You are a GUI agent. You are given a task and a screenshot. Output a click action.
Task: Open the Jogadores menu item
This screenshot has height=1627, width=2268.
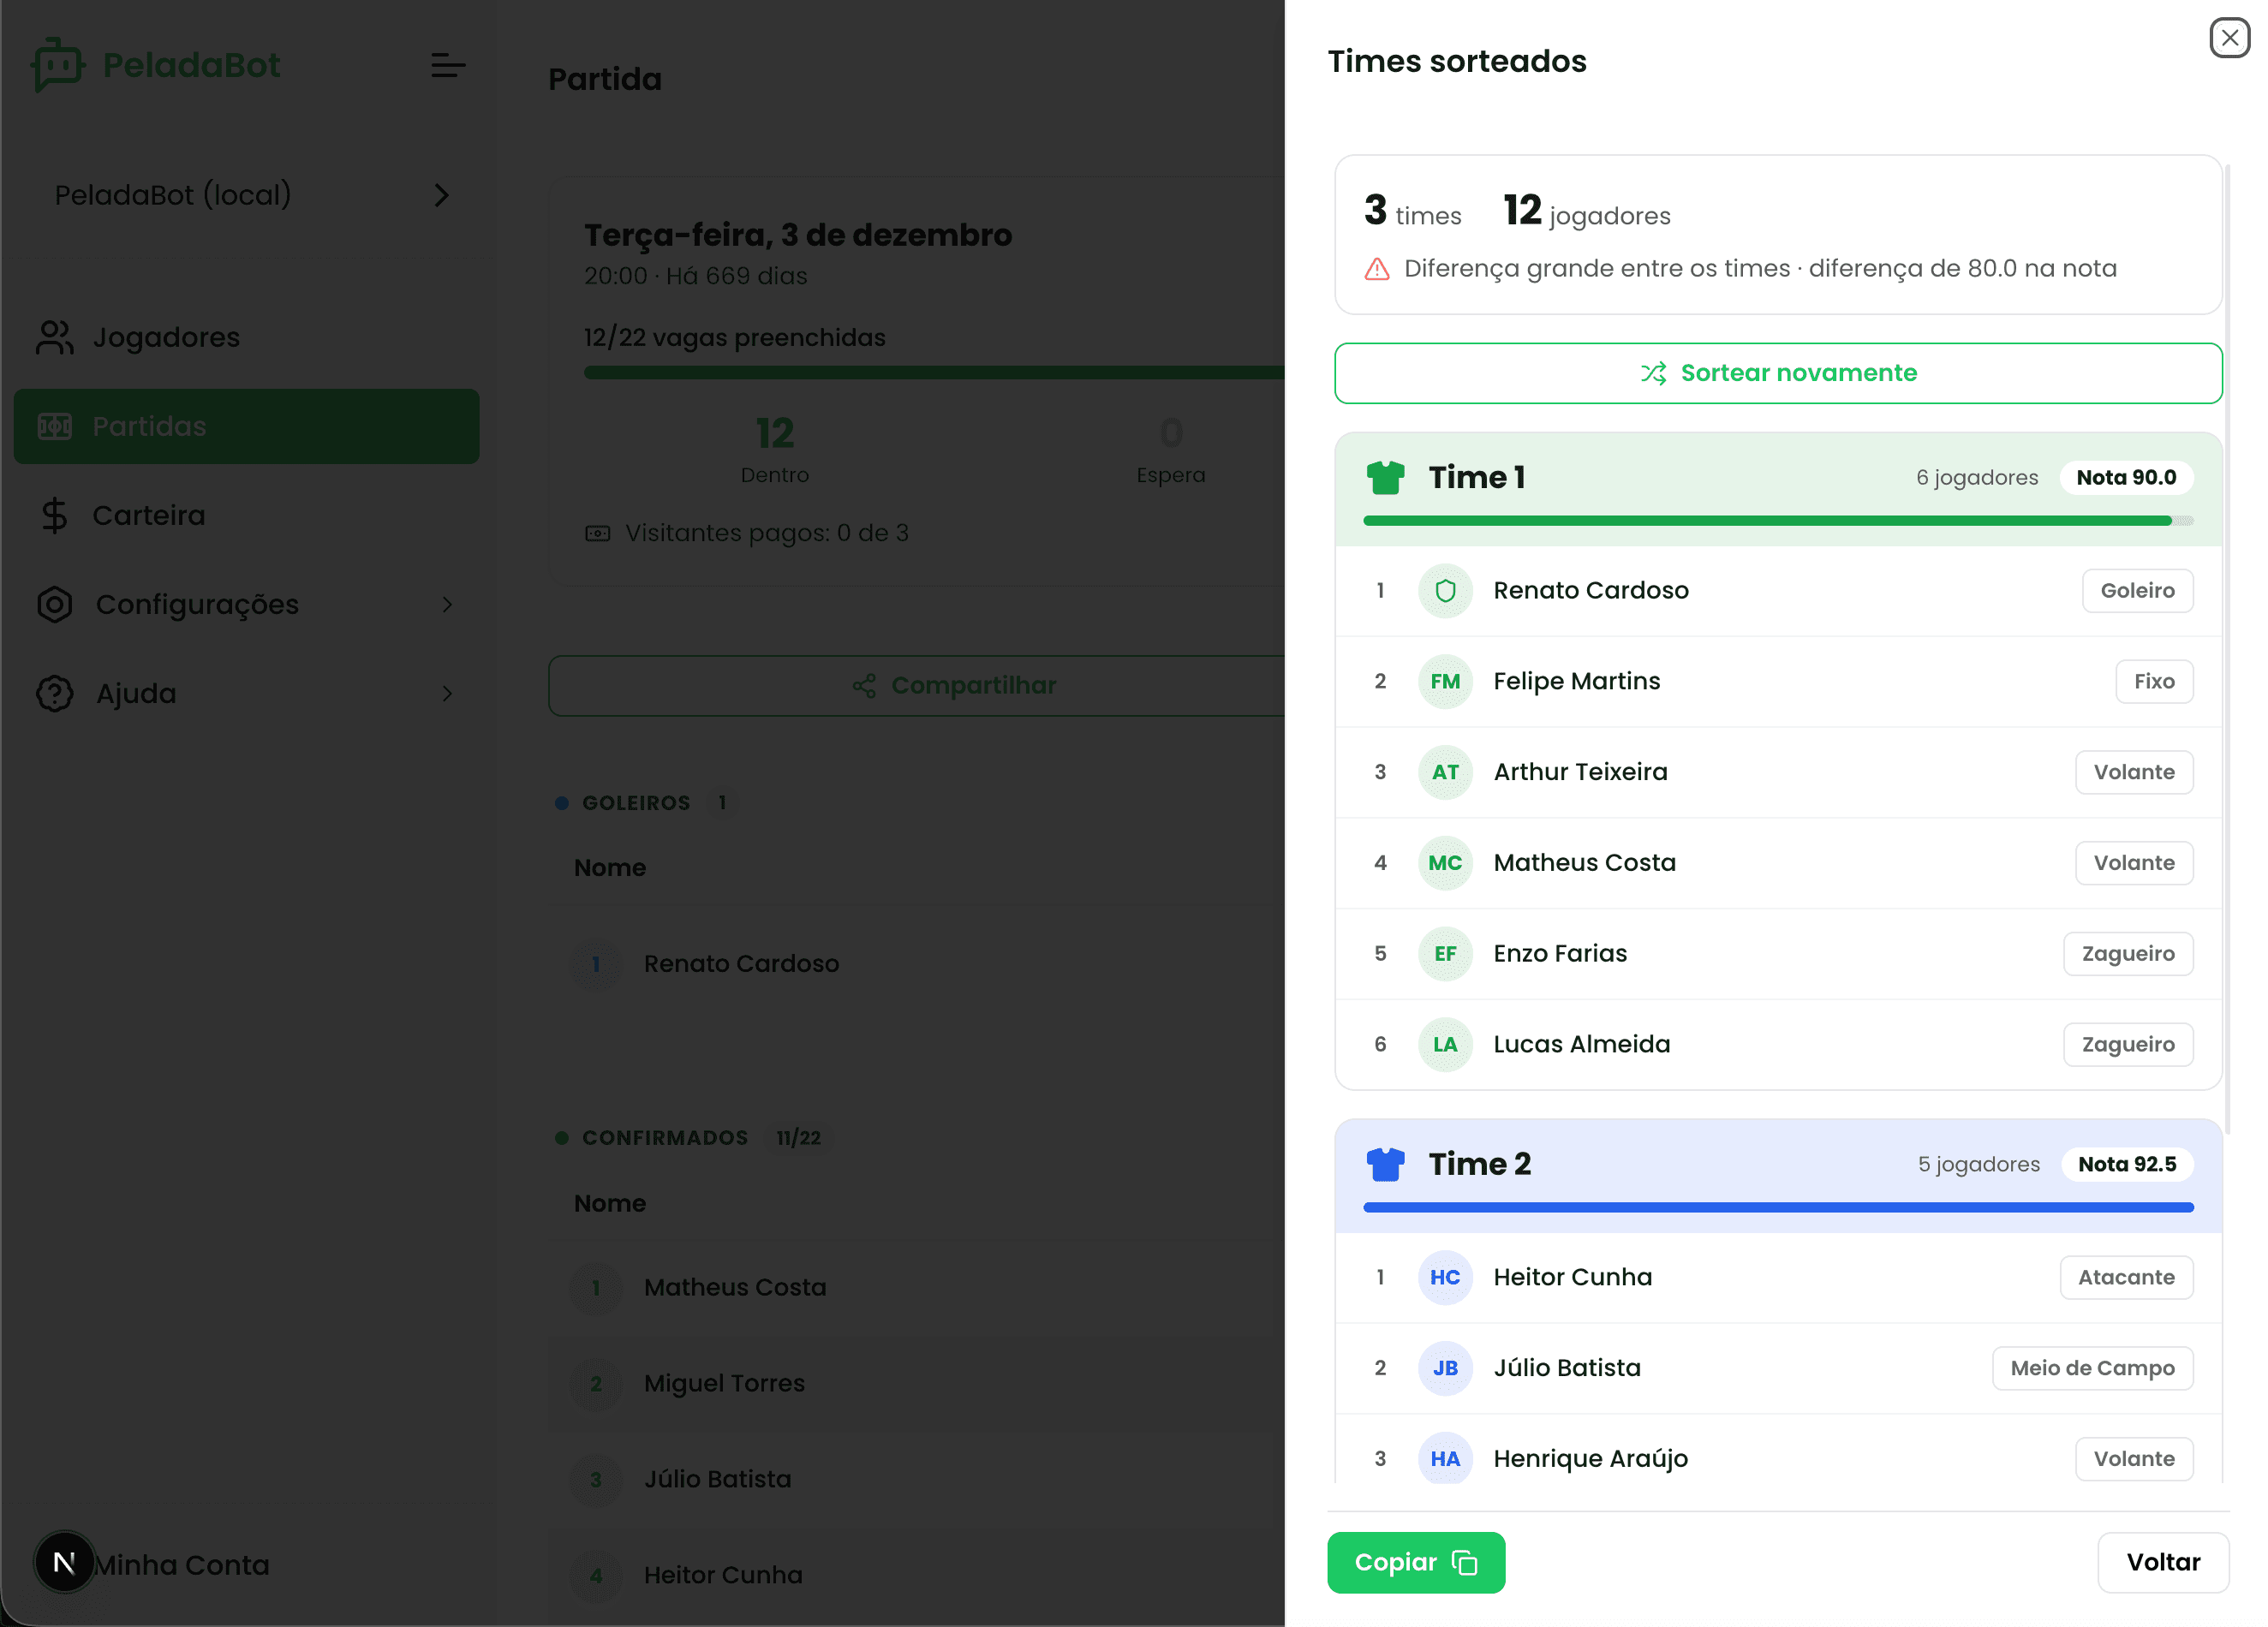246,338
